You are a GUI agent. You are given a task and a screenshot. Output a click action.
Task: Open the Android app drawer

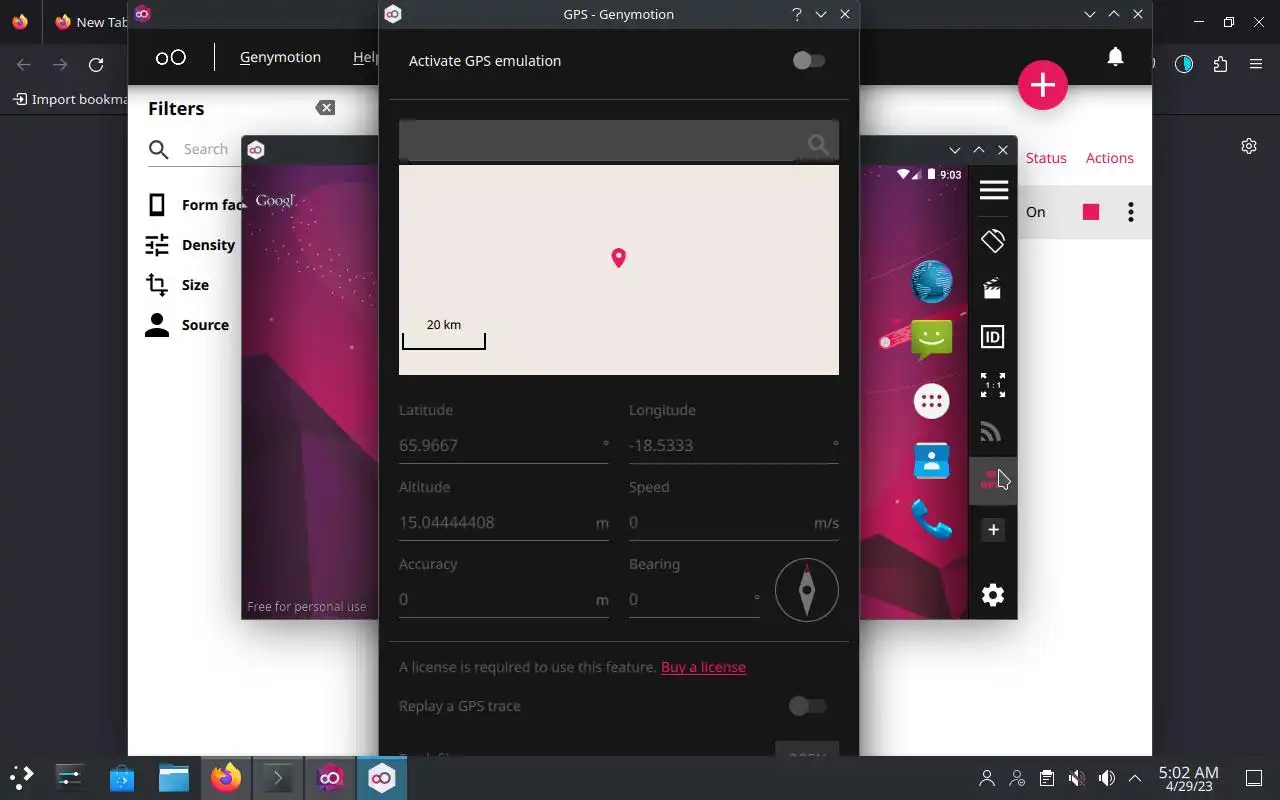pyautogui.click(x=931, y=401)
